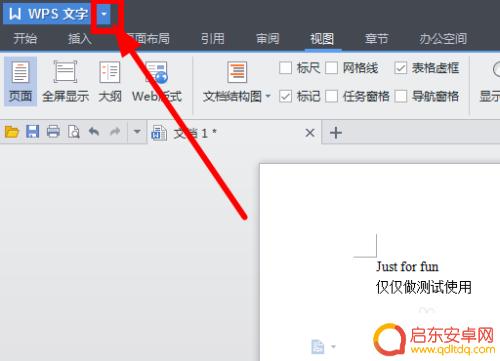The height and width of the screenshot is (361, 500).
Task: Go to the 章节 tab
Action: coord(376,39)
